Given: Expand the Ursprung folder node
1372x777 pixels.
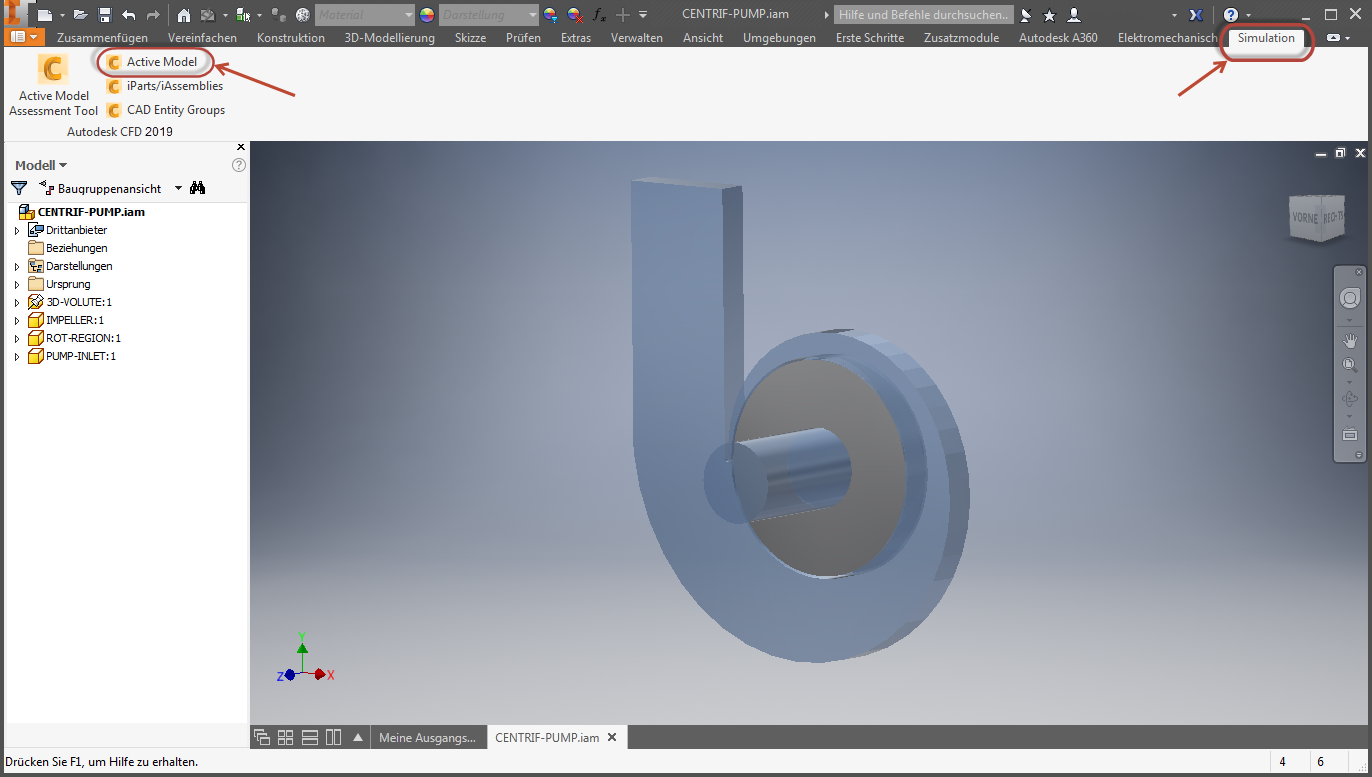Looking at the screenshot, I should tap(16, 284).
